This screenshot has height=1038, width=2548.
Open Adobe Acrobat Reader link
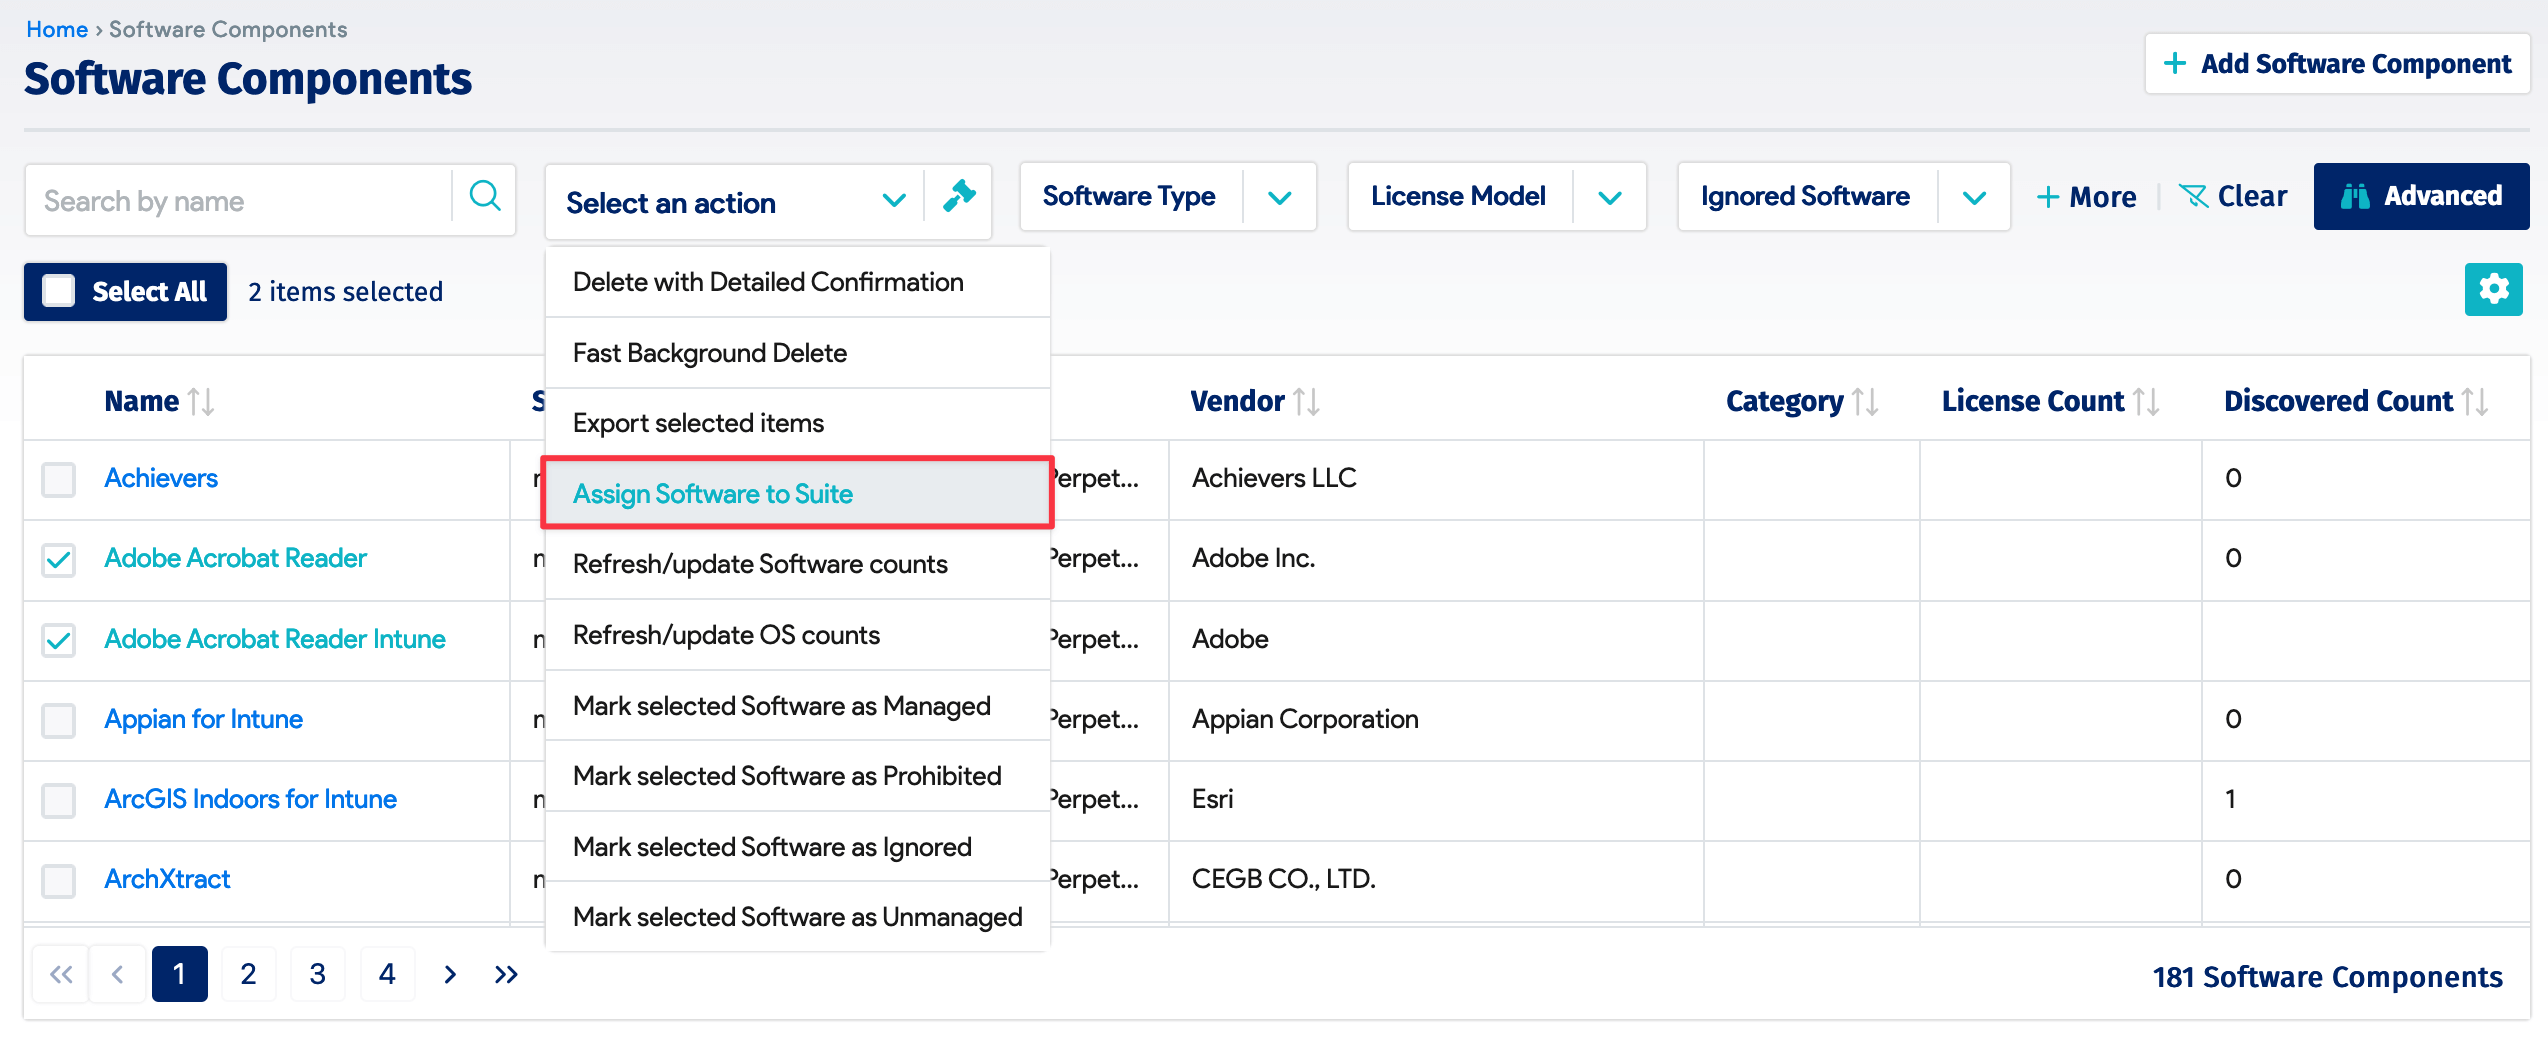pos(235,558)
